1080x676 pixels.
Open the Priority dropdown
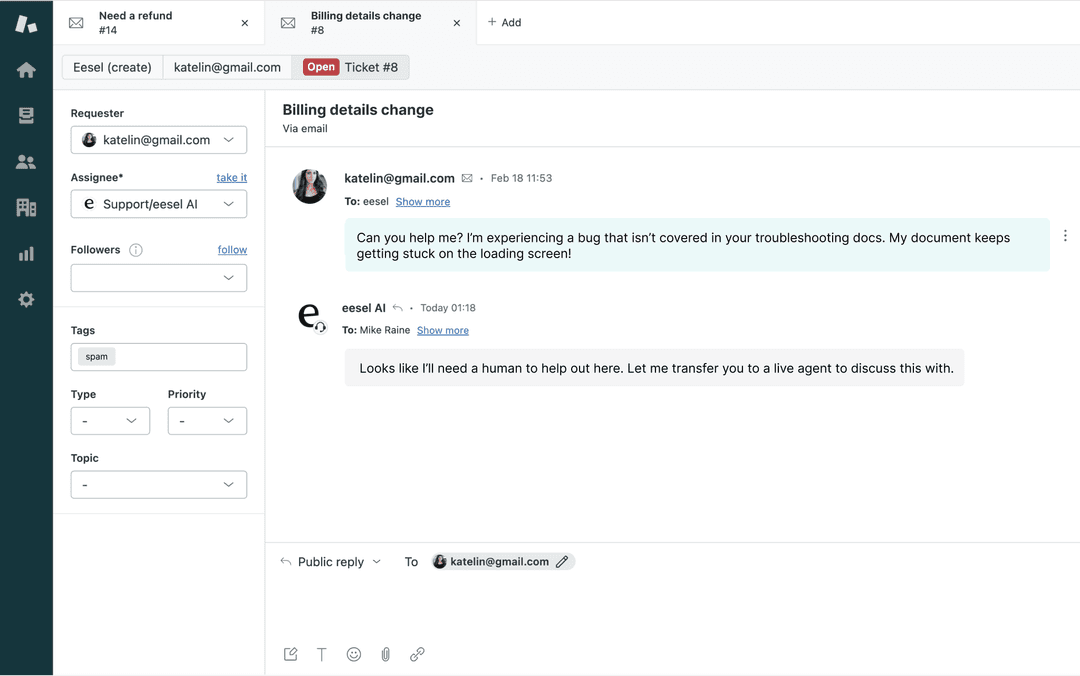click(x=207, y=420)
